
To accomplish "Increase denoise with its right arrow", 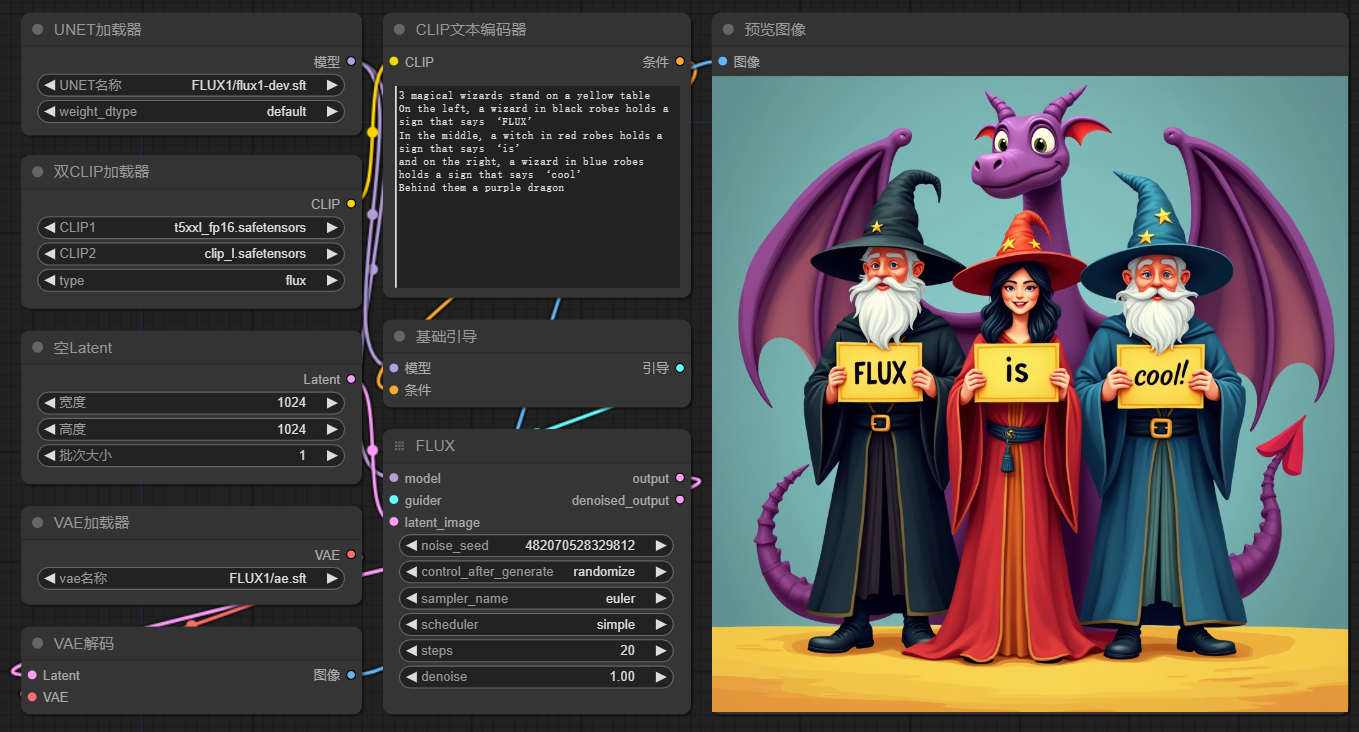I will coord(660,677).
